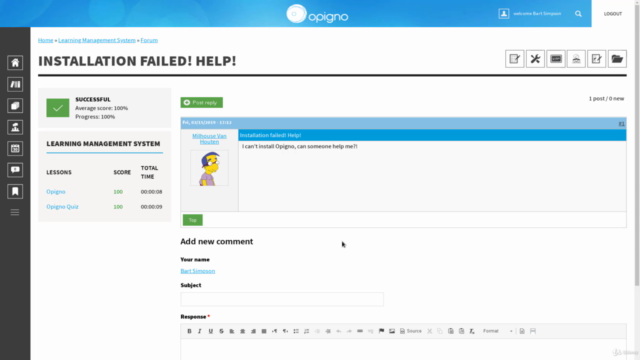The image size is (640, 360).
Task: Click the paste as text icon in editor
Action: tap(461, 331)
